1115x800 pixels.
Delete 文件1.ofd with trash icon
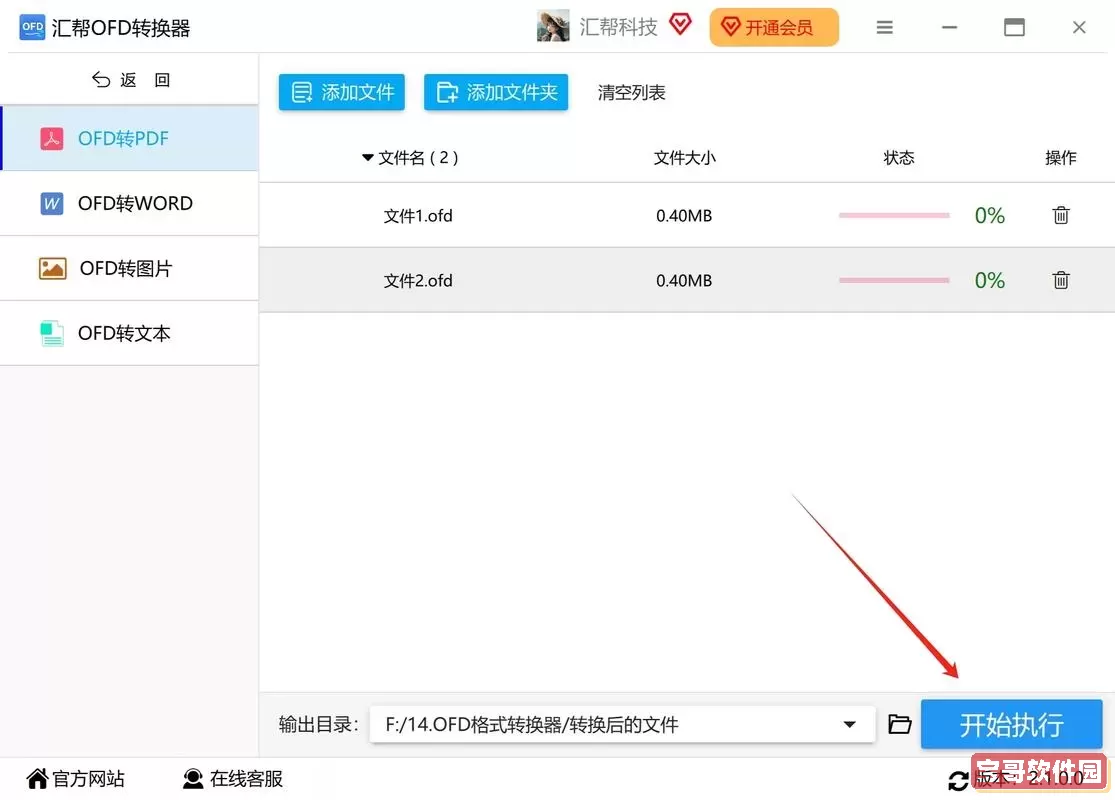[1060, 215]
